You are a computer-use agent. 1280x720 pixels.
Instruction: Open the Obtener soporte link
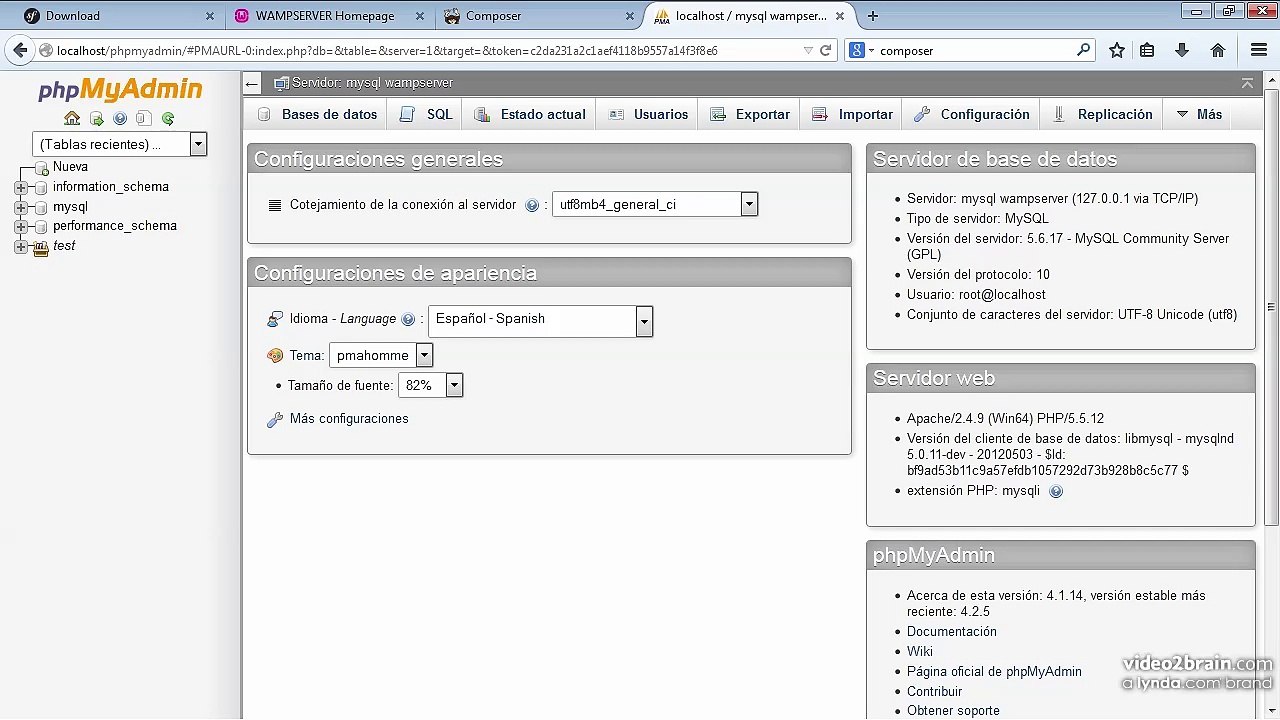point(953,711)
